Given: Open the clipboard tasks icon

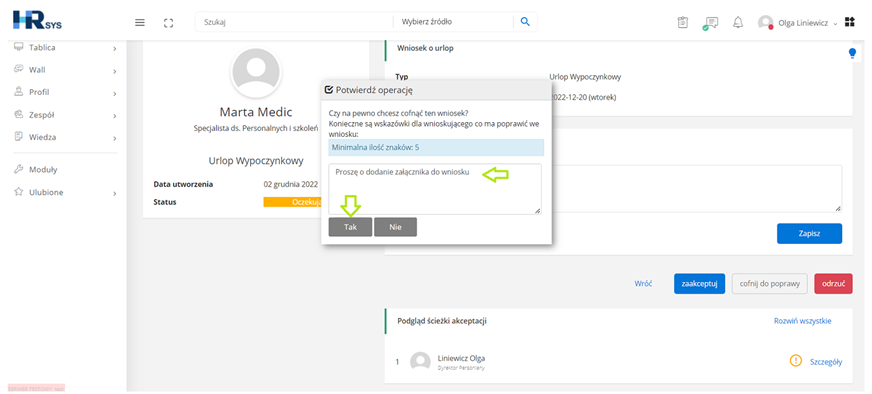Looking at the screenshot, I should (682, 22).
